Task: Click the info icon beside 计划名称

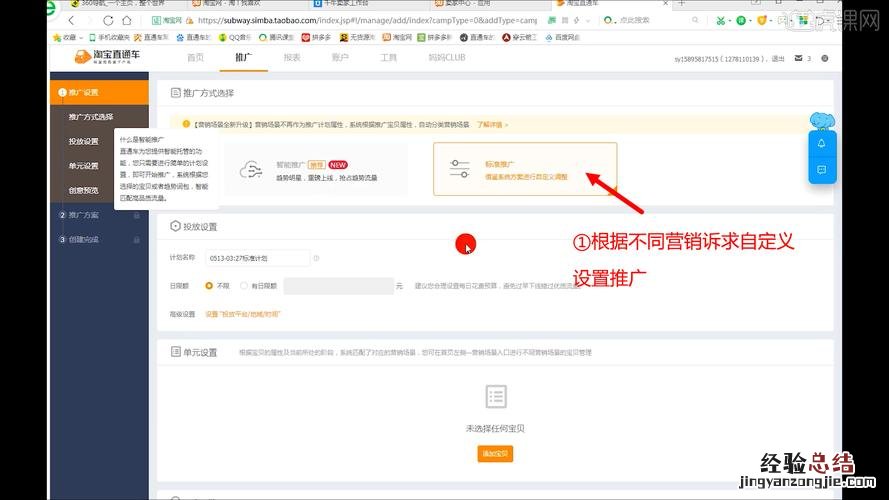Action: (316, 258)
